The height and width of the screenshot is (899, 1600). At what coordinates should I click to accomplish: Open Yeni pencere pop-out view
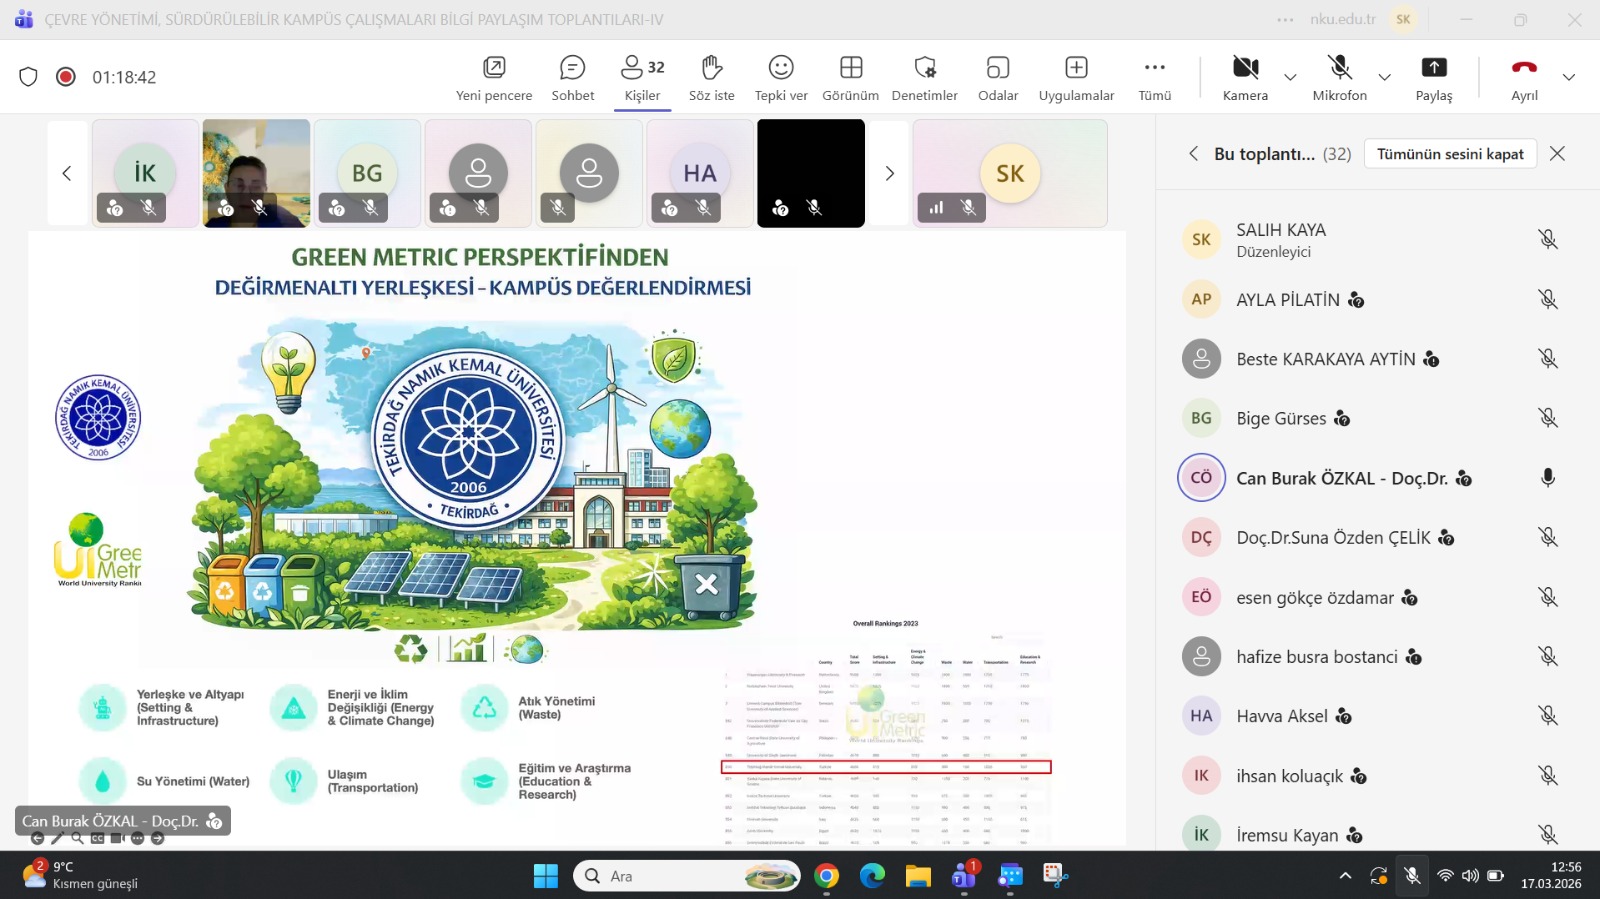[x=494, y=78]
